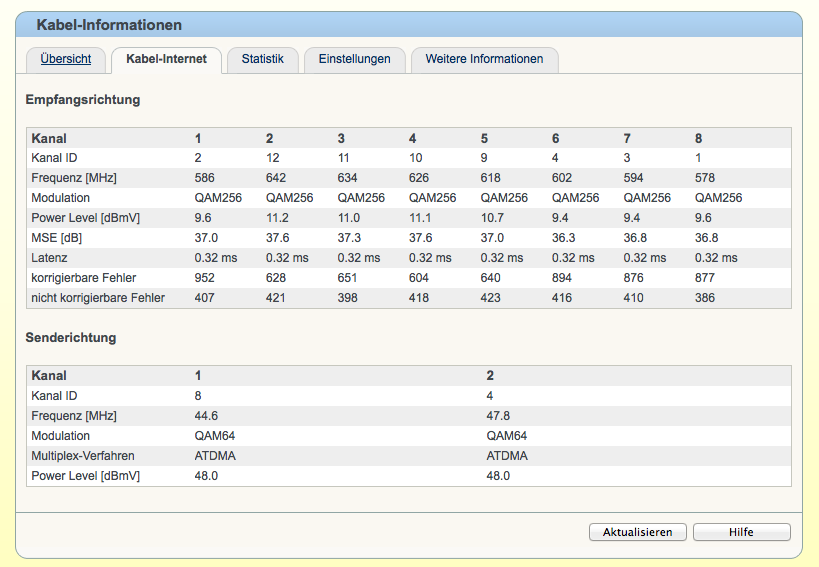Select the 586 MHz downstream frequency cell

point(205,178)
